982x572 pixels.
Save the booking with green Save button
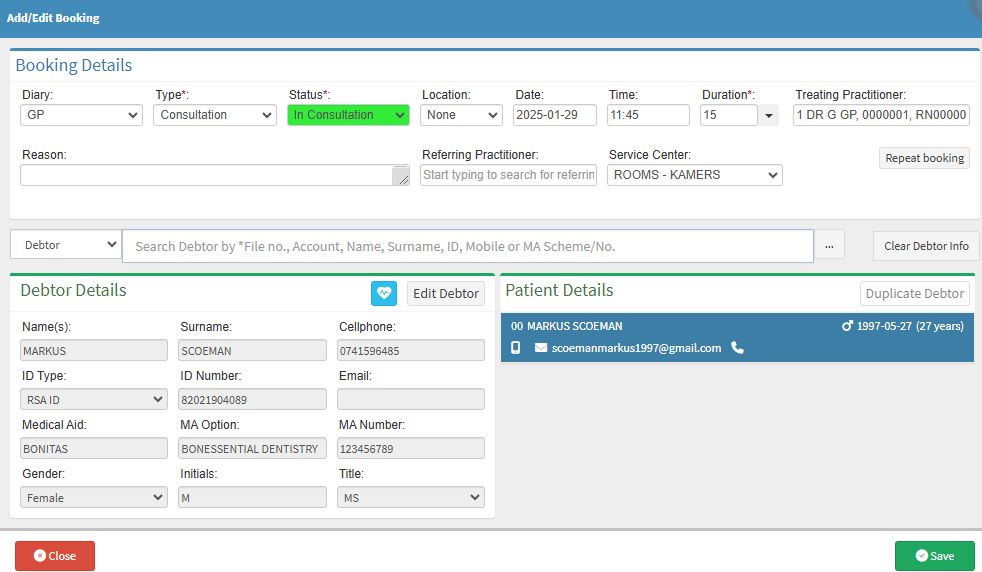click(934, 556)
